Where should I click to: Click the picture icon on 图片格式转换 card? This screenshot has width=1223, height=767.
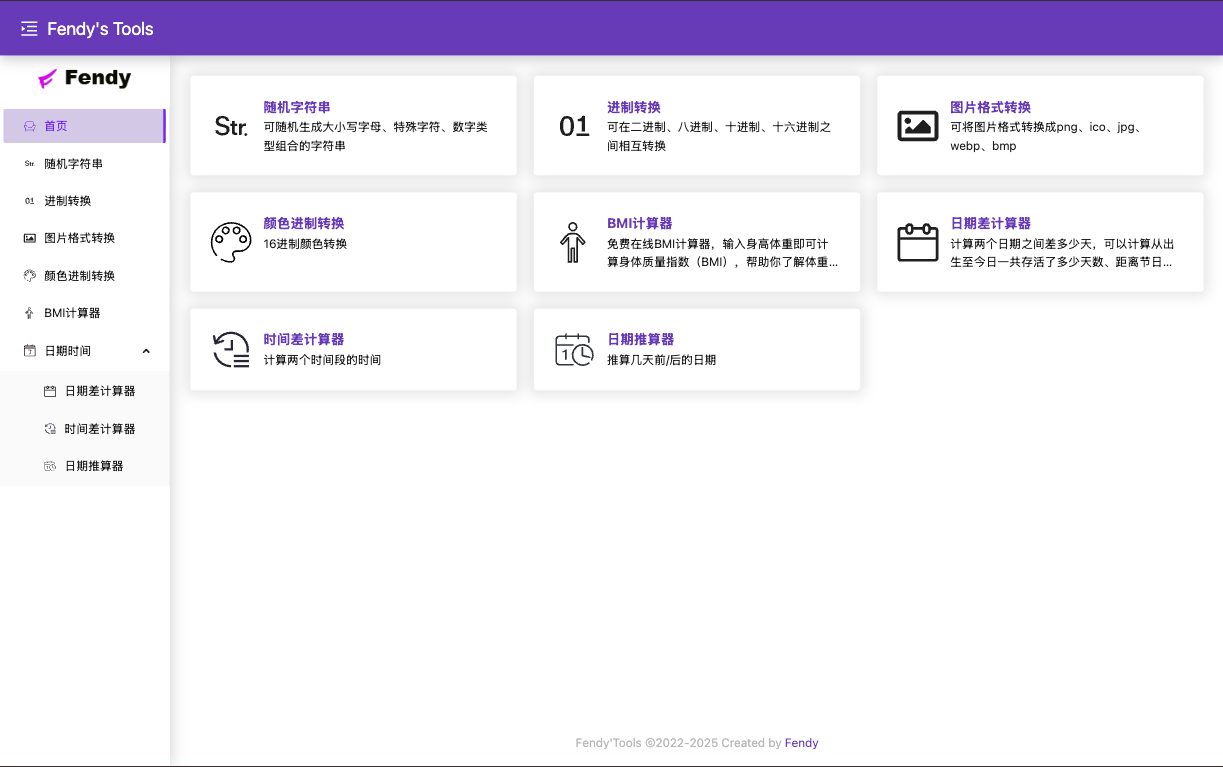pos(917,126)
